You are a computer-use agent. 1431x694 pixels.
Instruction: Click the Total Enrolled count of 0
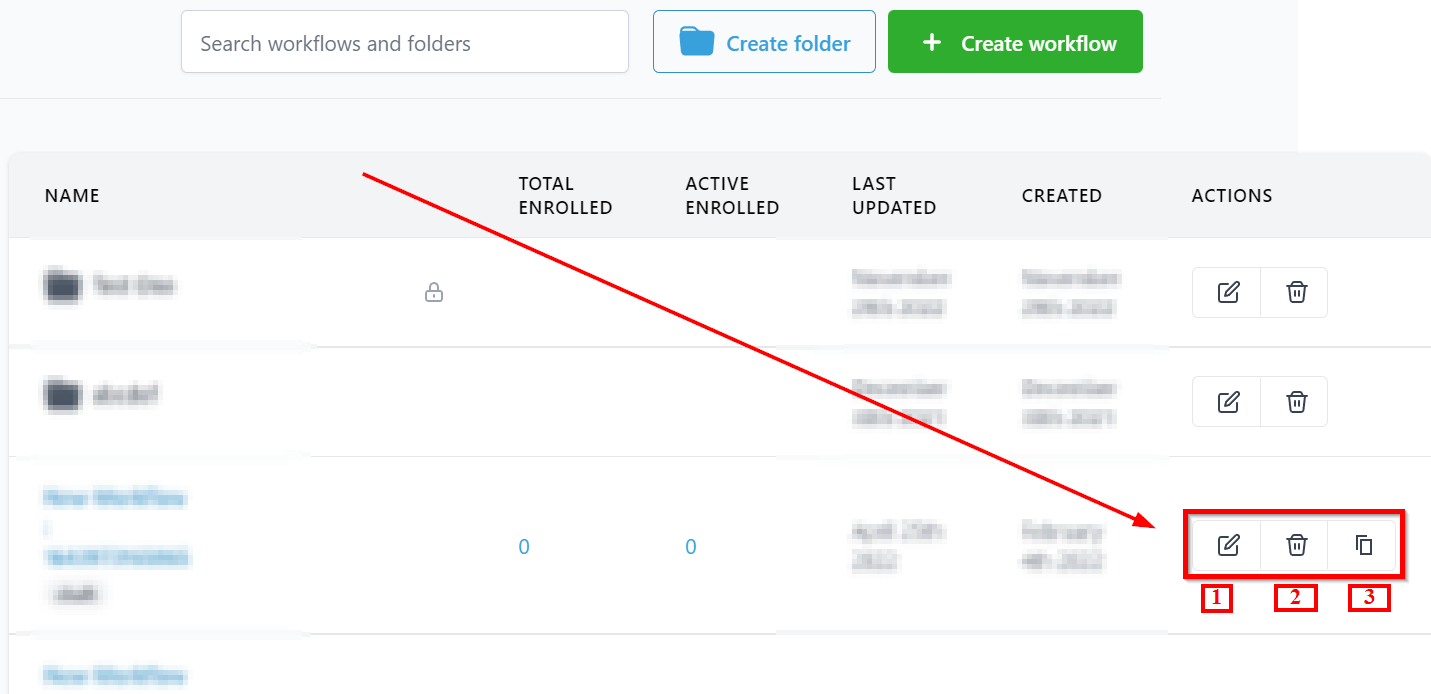[524, 547]
